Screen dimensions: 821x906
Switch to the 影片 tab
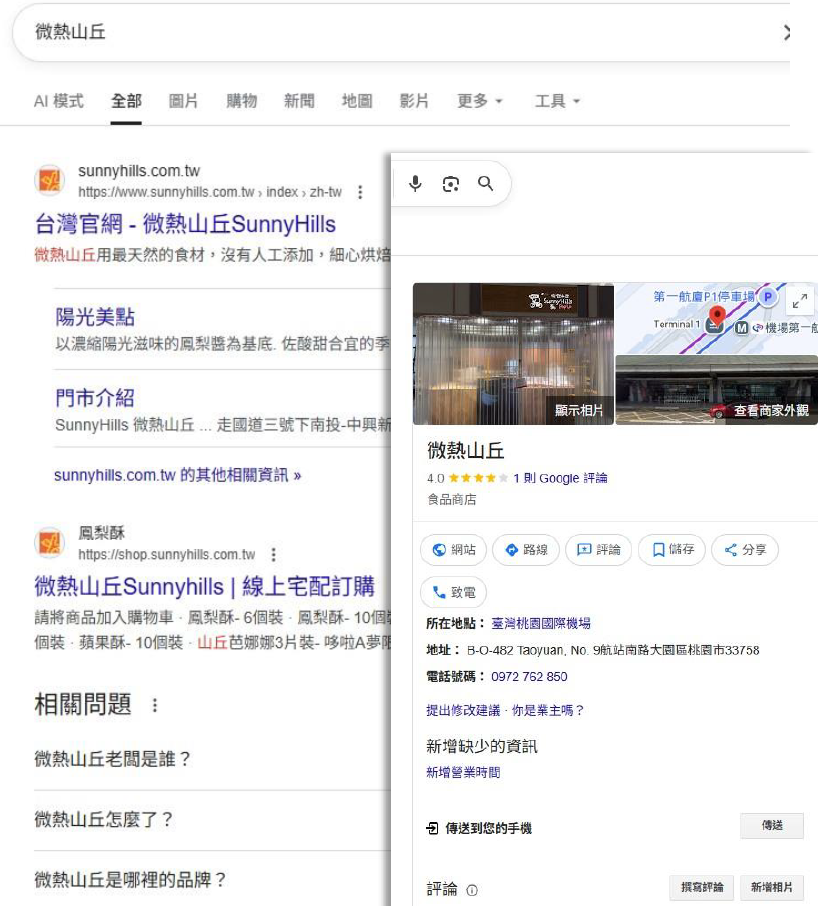[414, 101]
